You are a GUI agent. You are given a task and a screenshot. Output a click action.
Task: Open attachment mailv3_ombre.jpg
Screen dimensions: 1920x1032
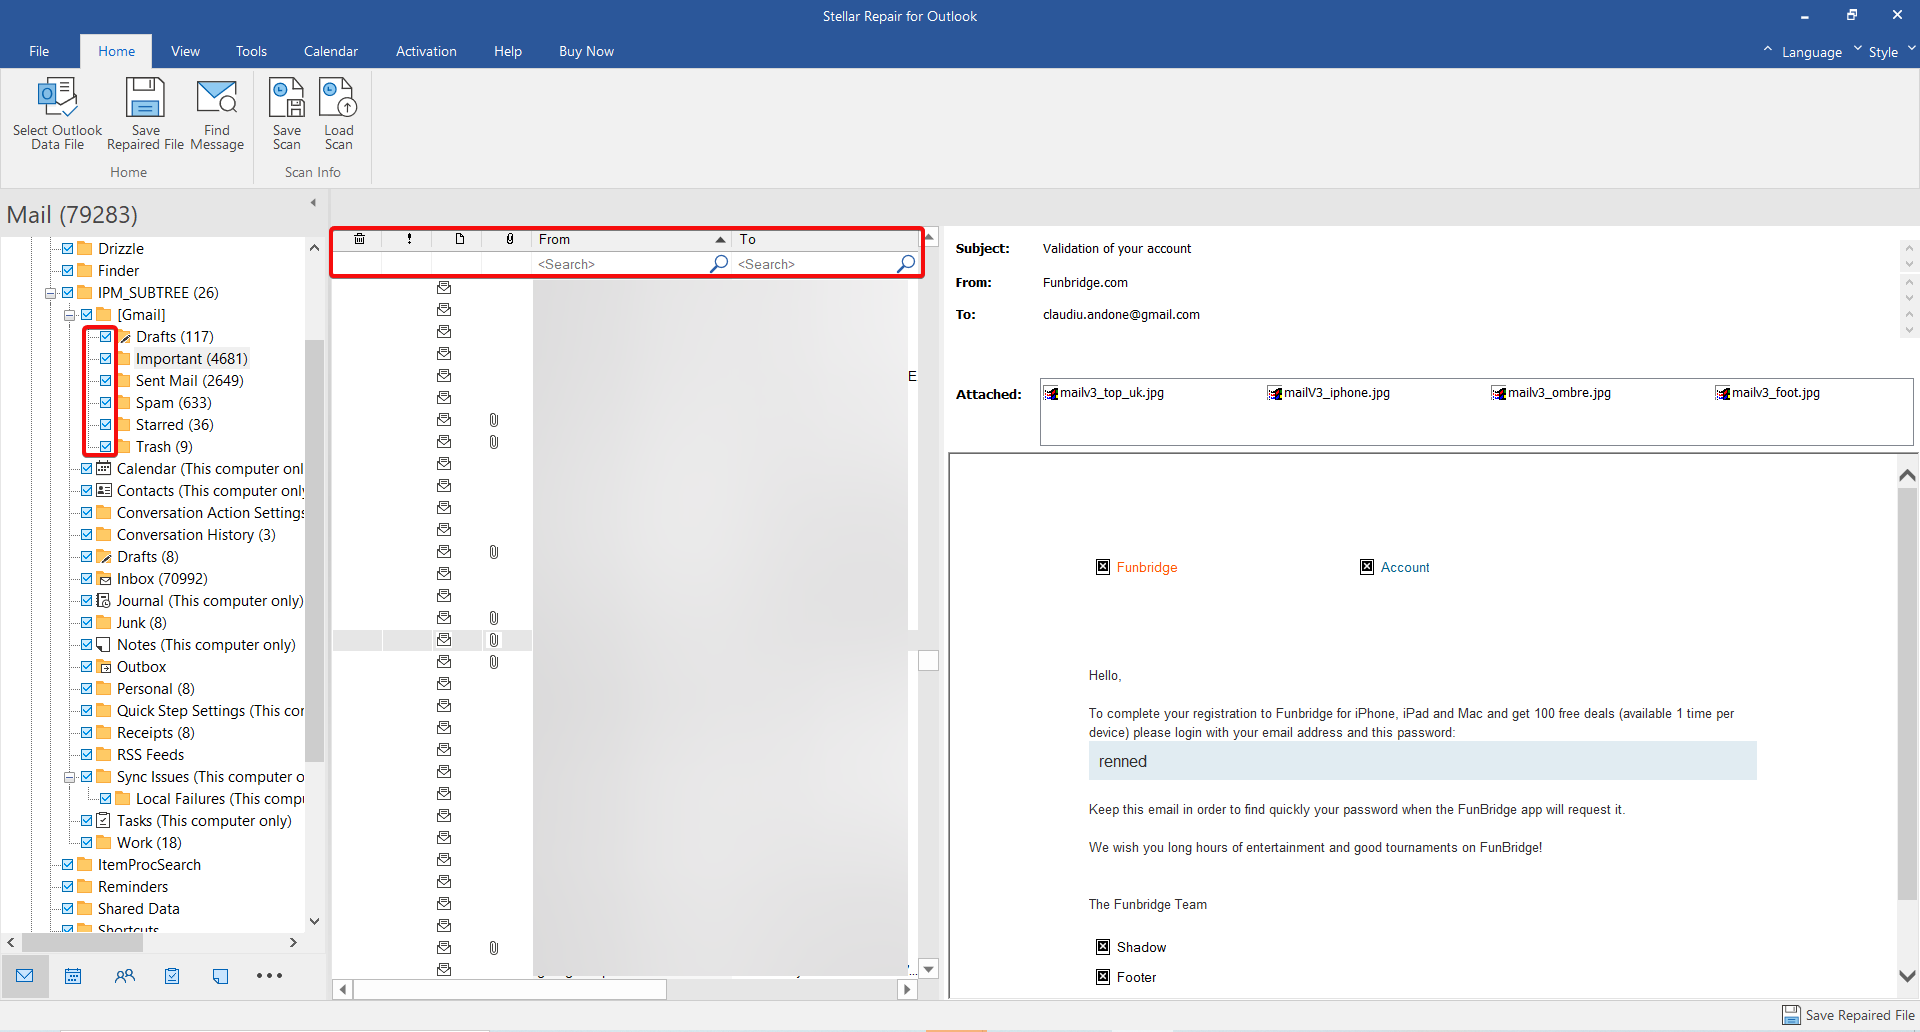pyautogui.click(x=1551, y=393)
